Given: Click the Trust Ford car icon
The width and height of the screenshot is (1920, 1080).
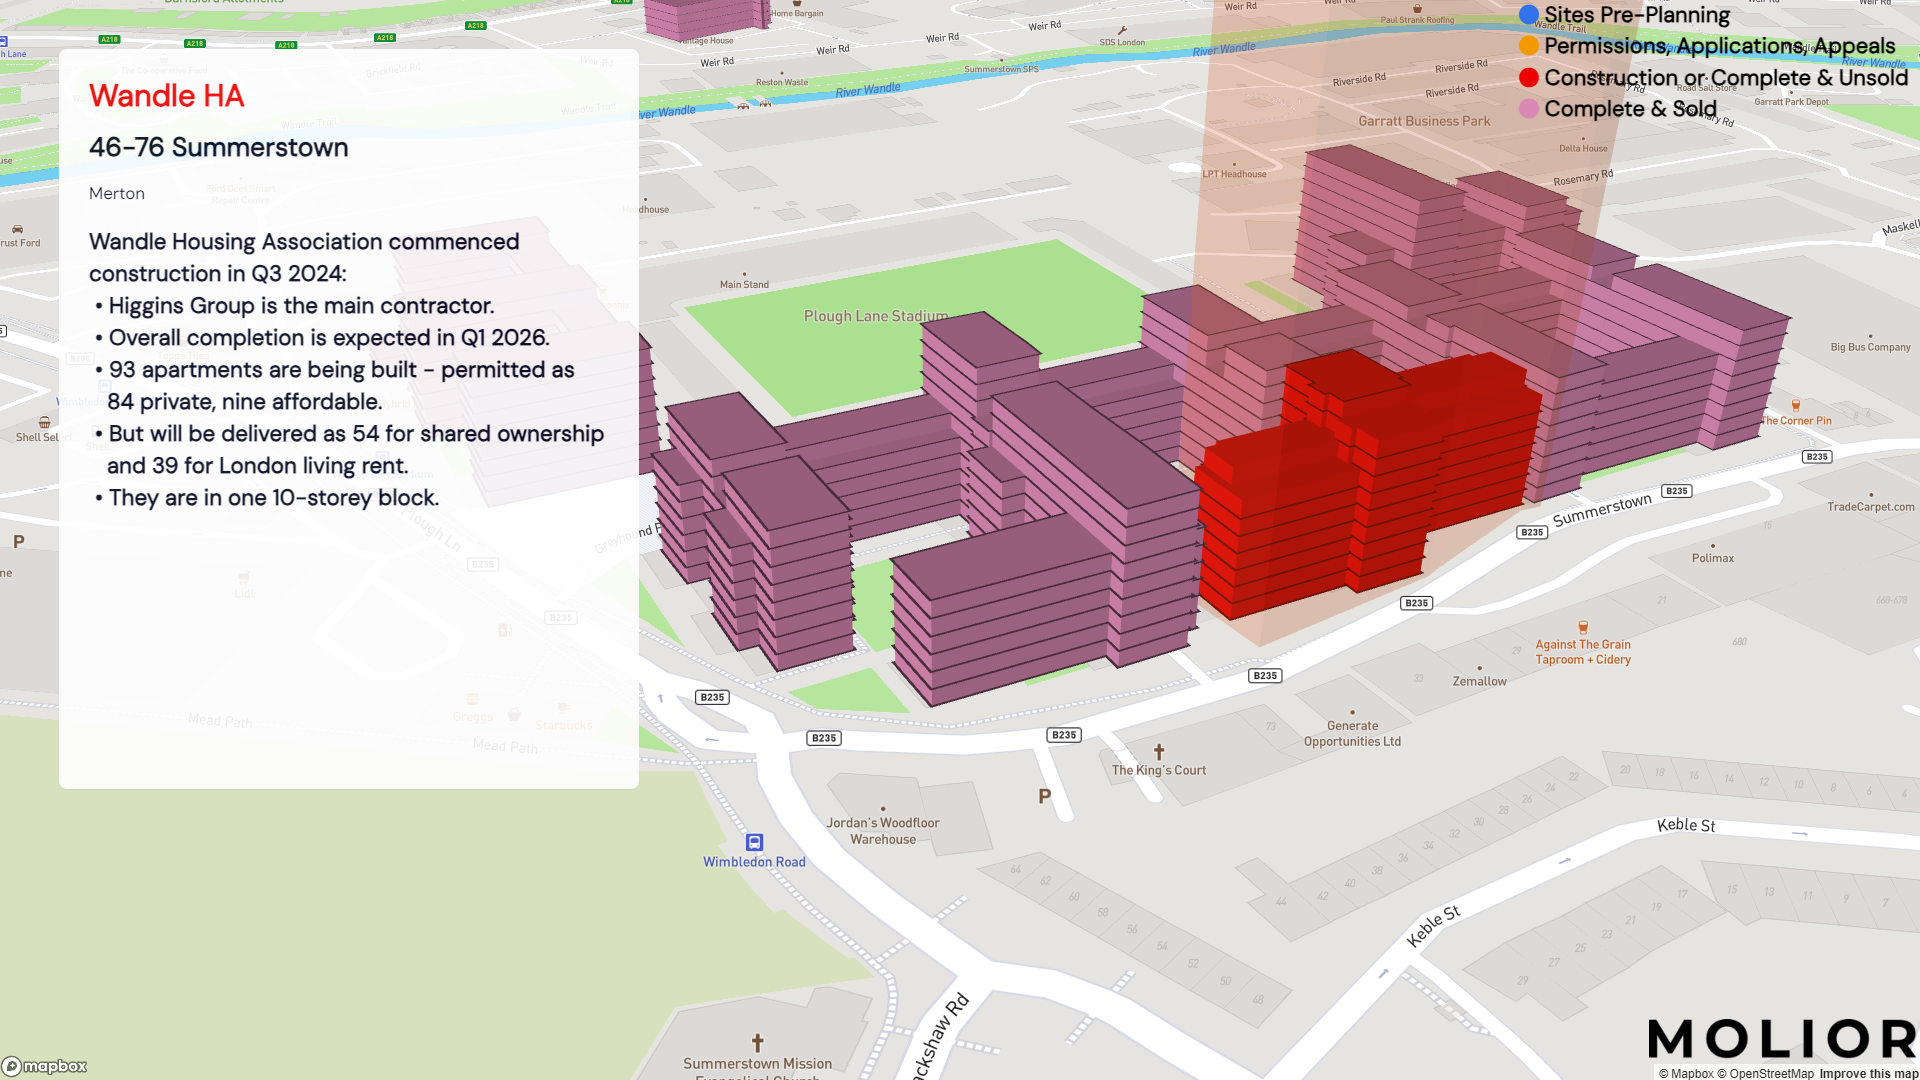Looking at the screenshot, I should [x=17, y=229].
